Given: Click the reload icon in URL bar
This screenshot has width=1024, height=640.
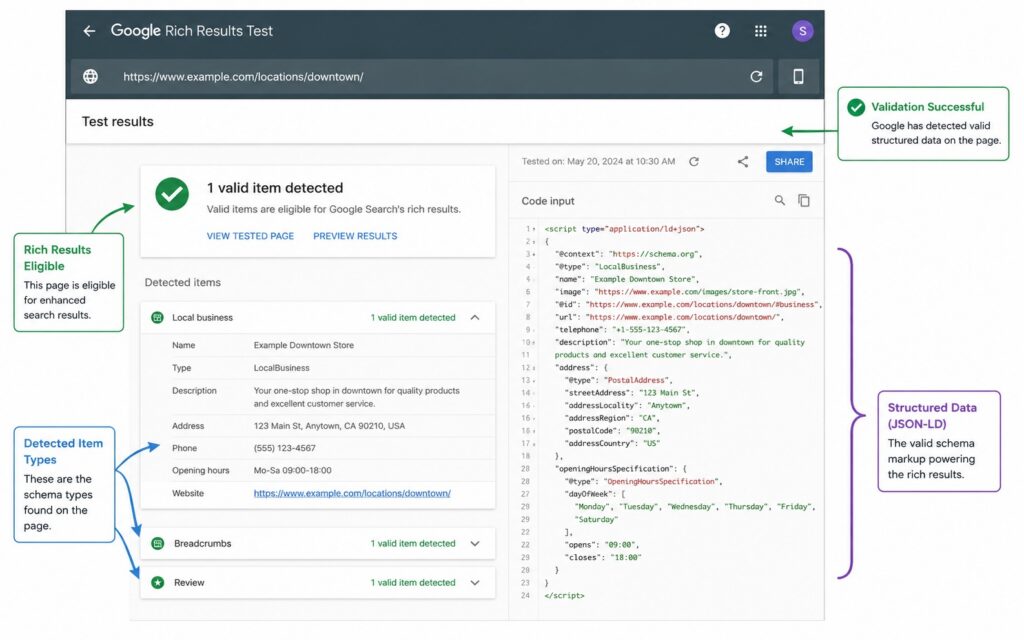Looking at the screenshot, I should (x=756, y=76).
